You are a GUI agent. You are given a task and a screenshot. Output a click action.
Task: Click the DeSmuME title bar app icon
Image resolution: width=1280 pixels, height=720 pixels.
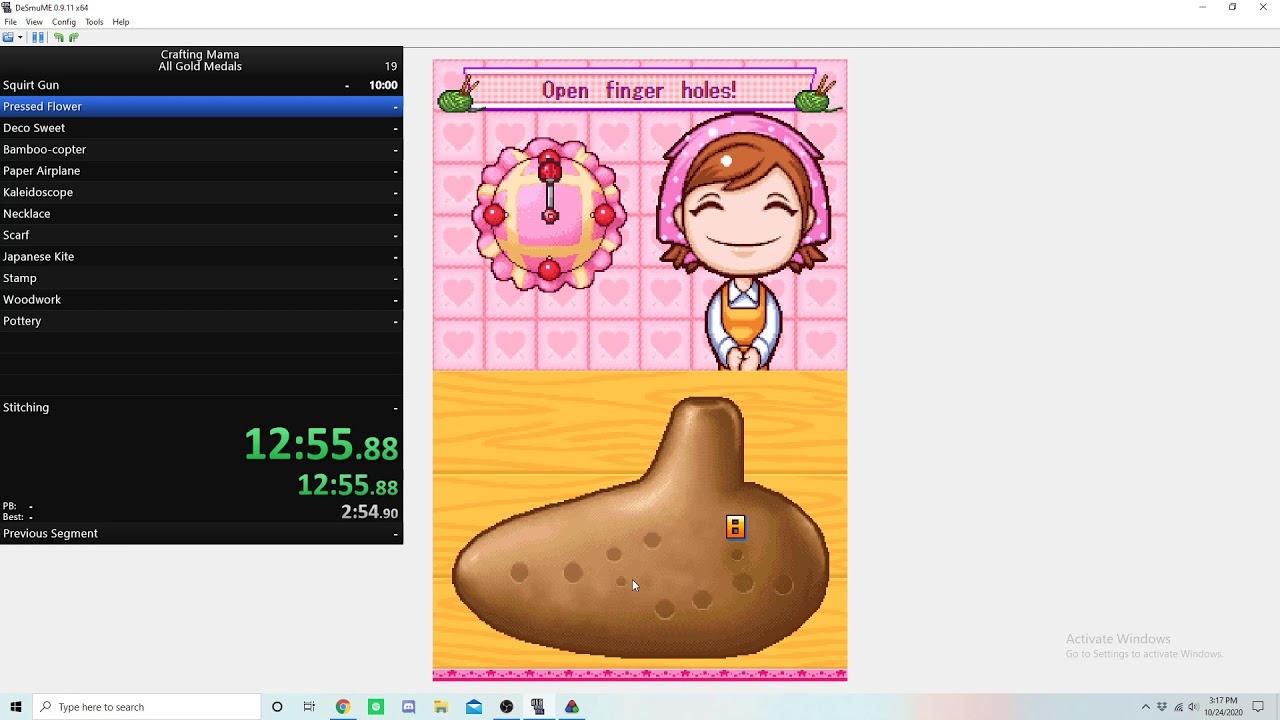pyautogui.click(x=7, y=7)
